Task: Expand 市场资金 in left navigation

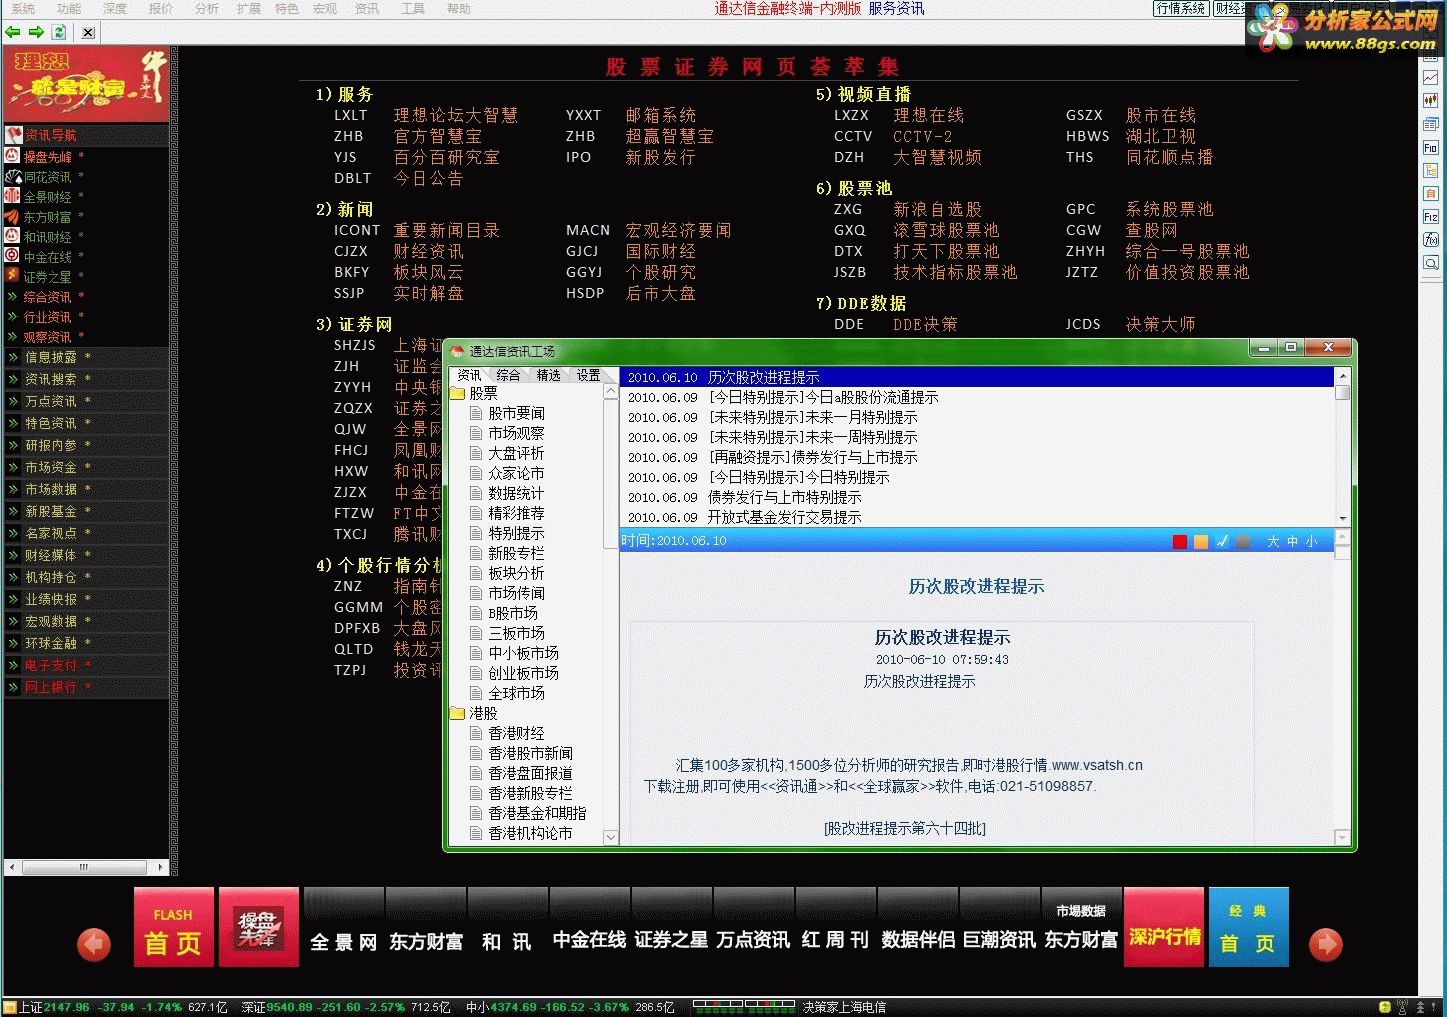Action: click(13, 467)
